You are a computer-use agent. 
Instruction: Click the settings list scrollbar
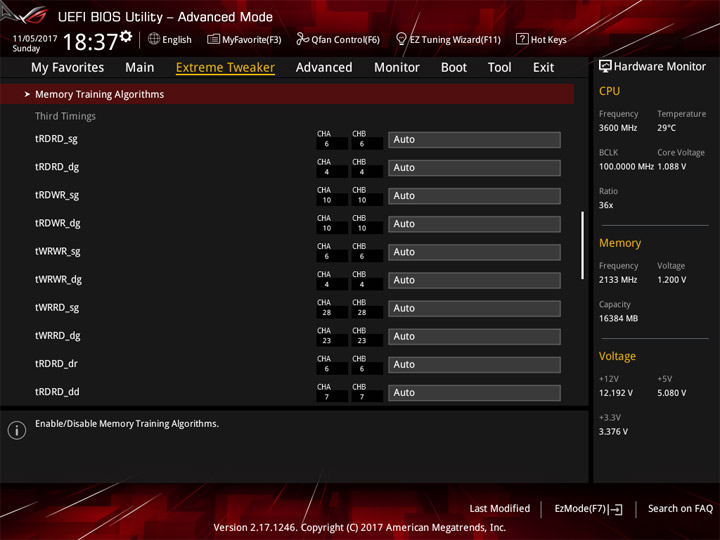pyautogui.click(x=582, y=245)
